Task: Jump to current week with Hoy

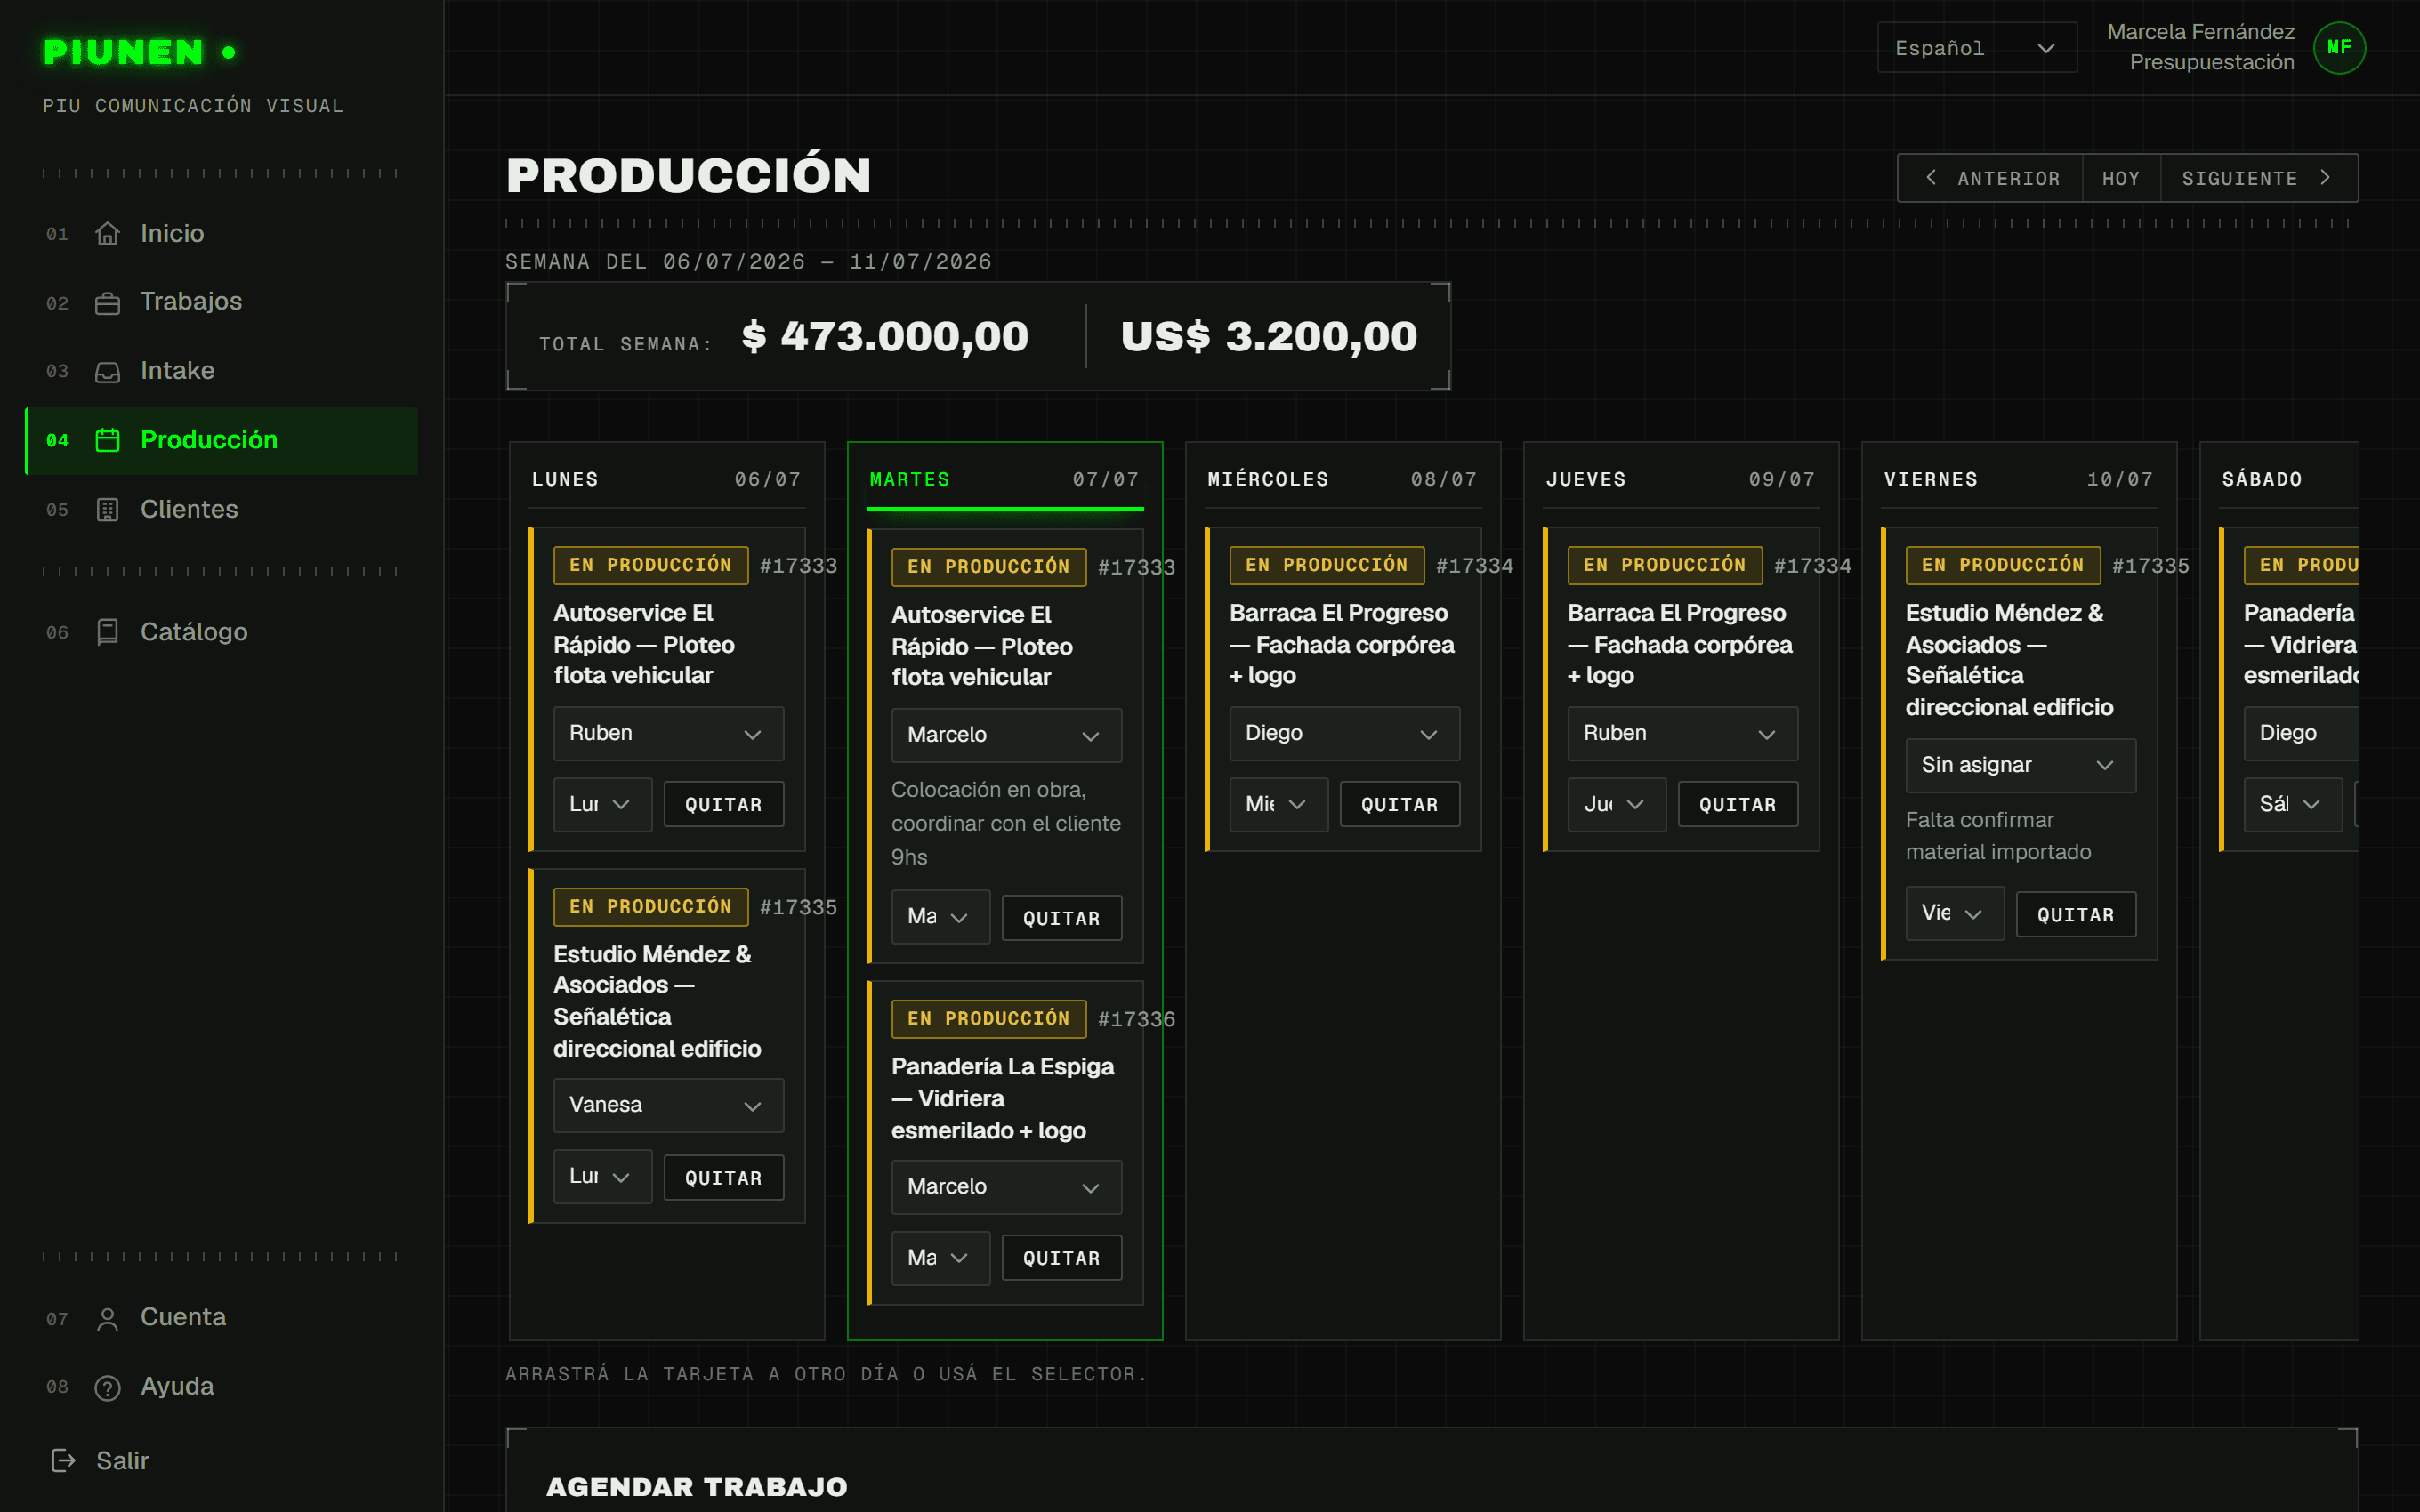Action: (x=2121, y=178)
